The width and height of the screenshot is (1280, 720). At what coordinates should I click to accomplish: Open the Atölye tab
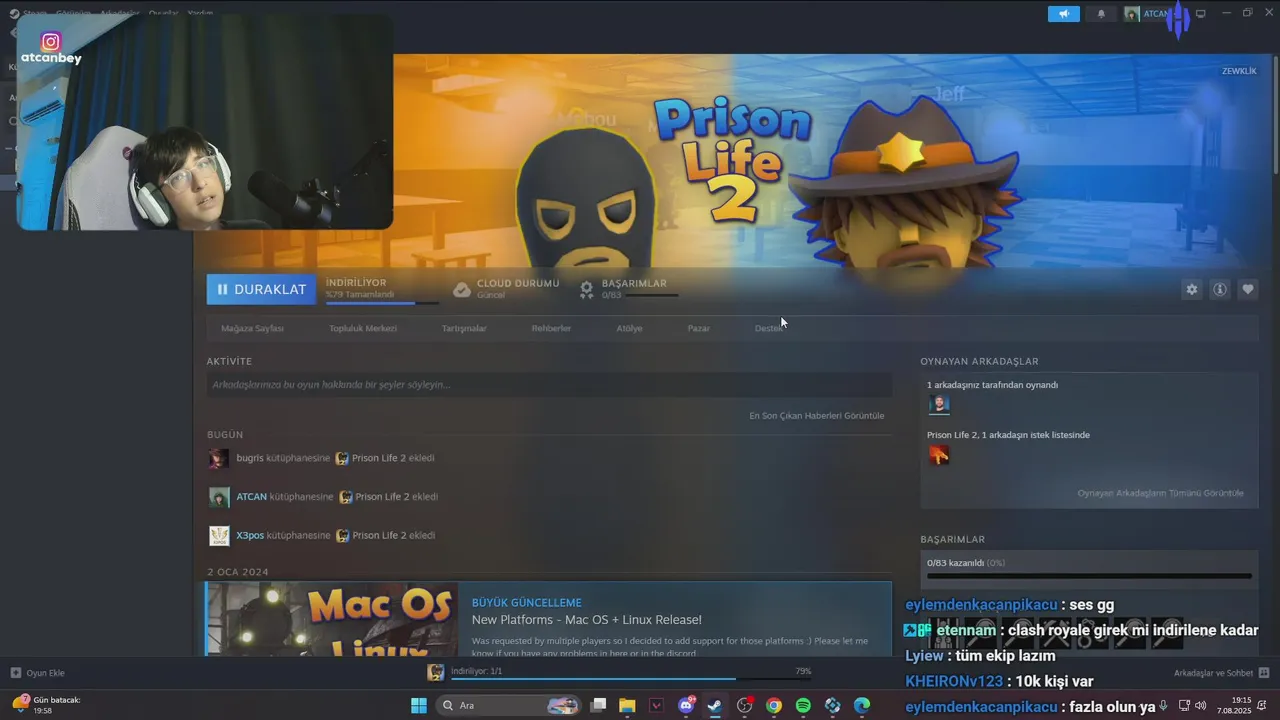(x=629, y=328)
